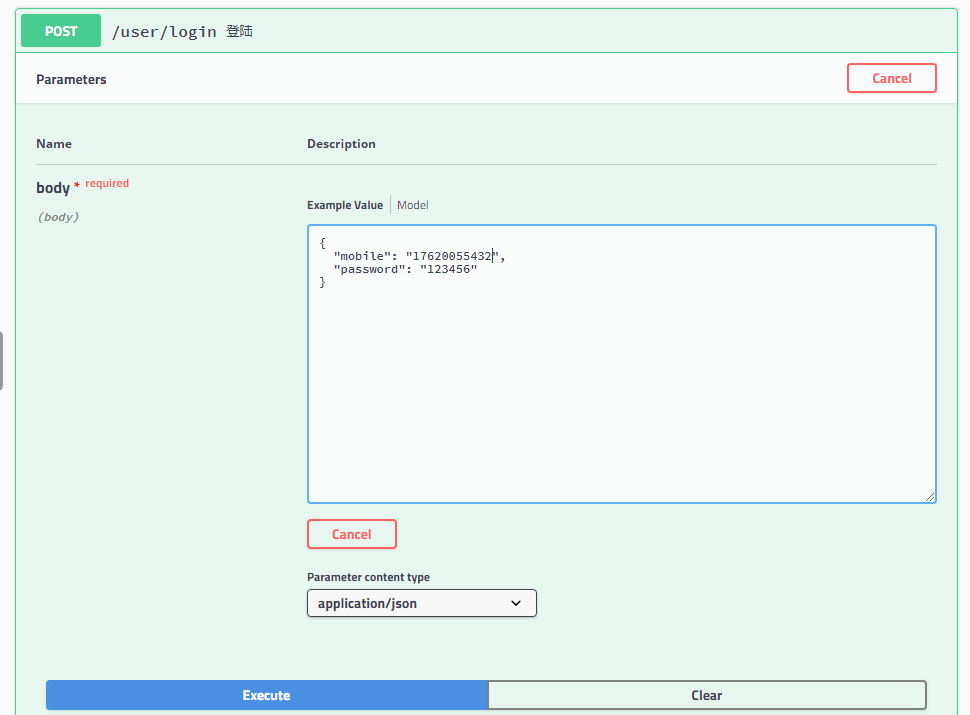This screenshot has height=715, width=970.
Task: Place cursor in mobile number value
Action: point(450,257)
